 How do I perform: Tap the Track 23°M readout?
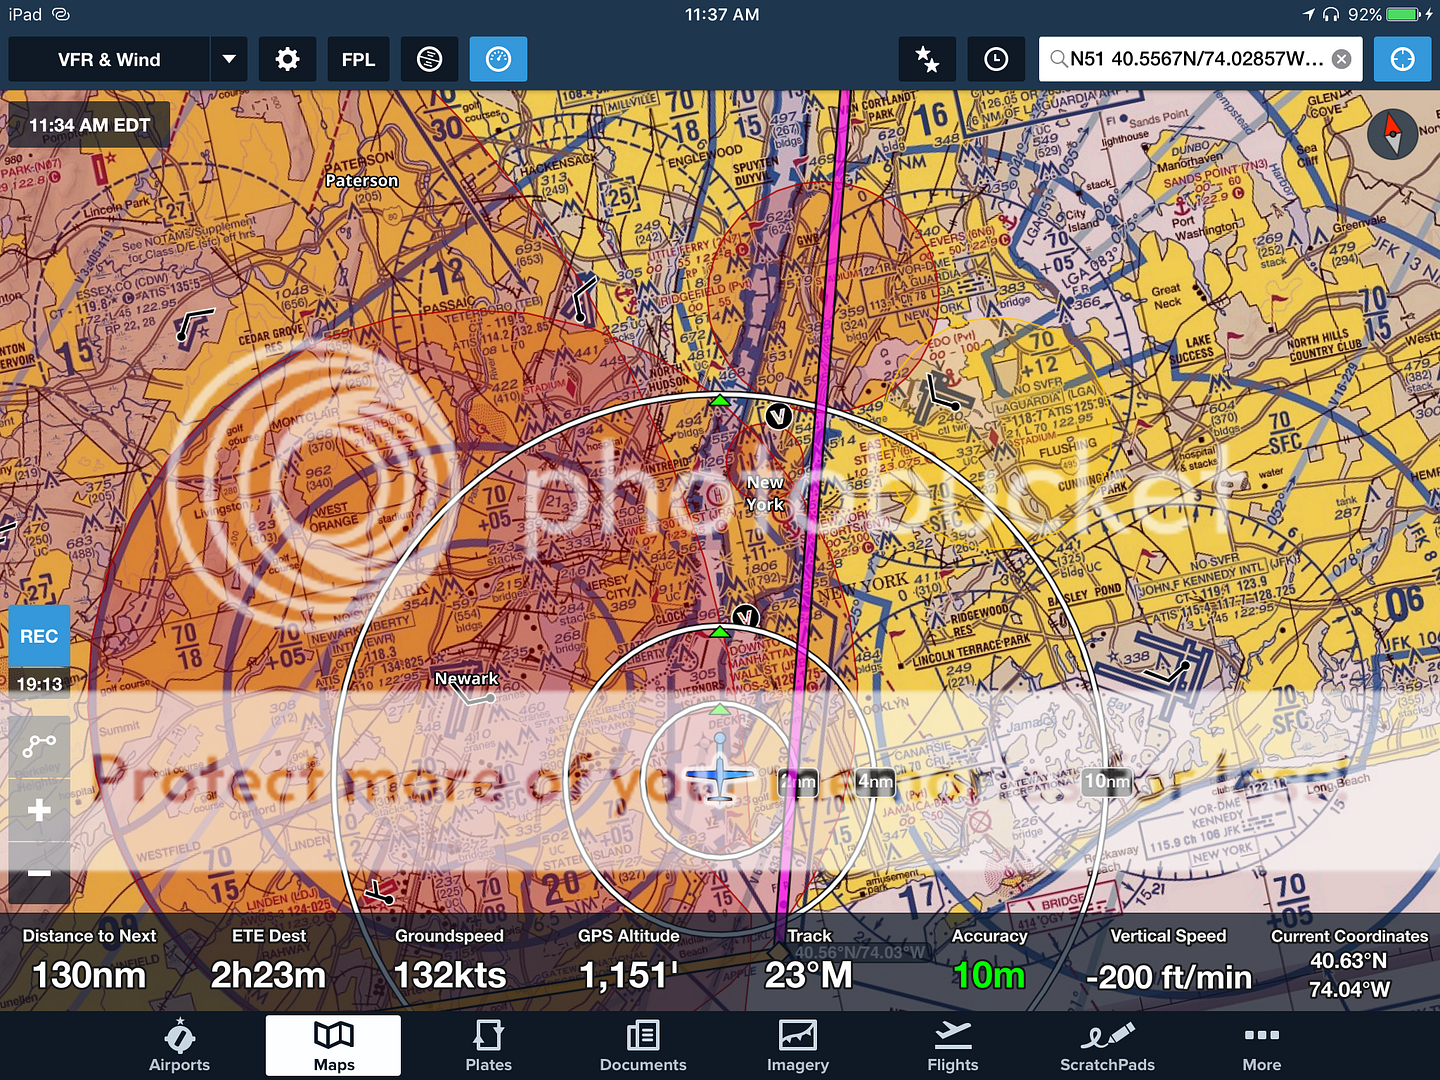click(809, 960)
